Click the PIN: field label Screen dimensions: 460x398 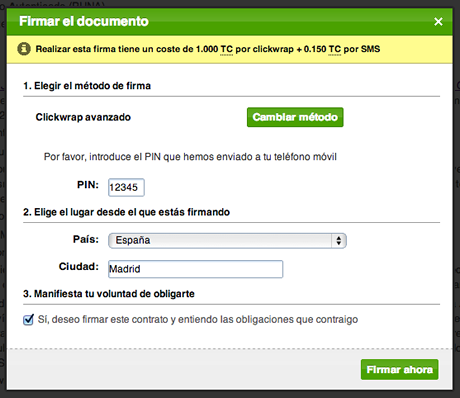(x=88, y=185)
